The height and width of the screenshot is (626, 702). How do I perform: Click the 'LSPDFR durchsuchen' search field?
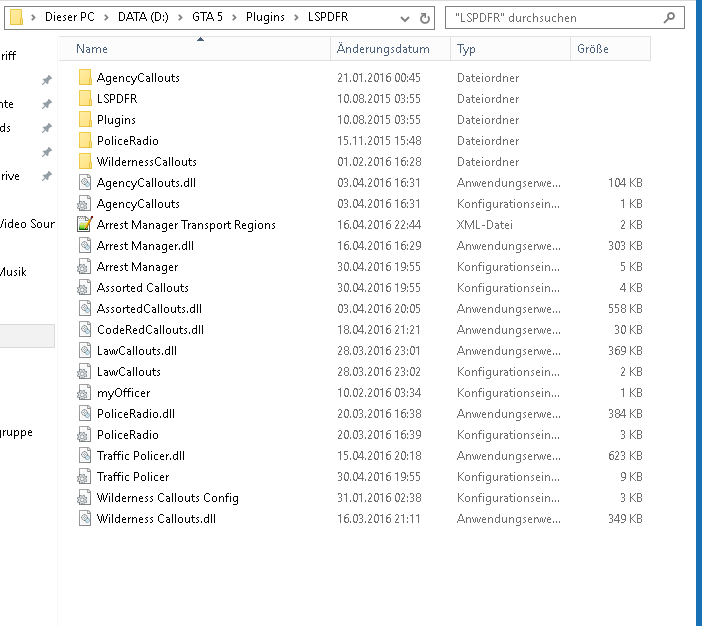565,17
